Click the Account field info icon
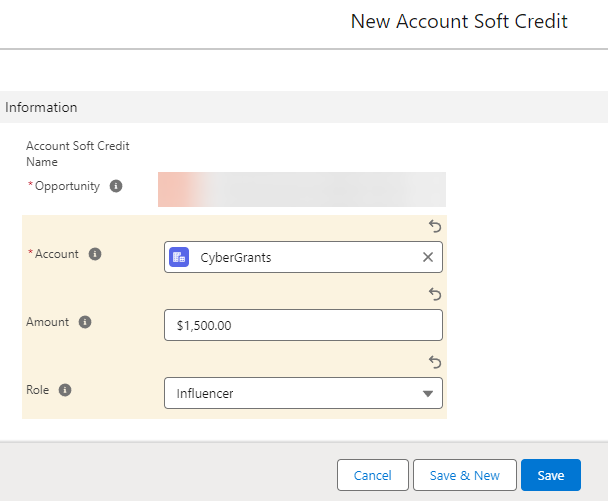Screen dimensions: 608x501 tap(95, 254)
